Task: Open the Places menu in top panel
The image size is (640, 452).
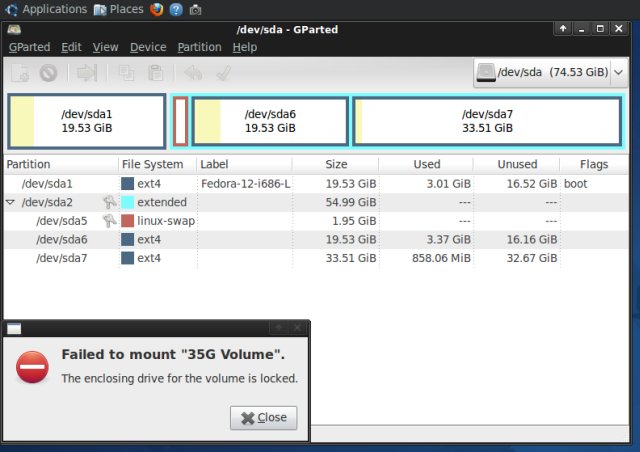Action: (x=118, y=9)
